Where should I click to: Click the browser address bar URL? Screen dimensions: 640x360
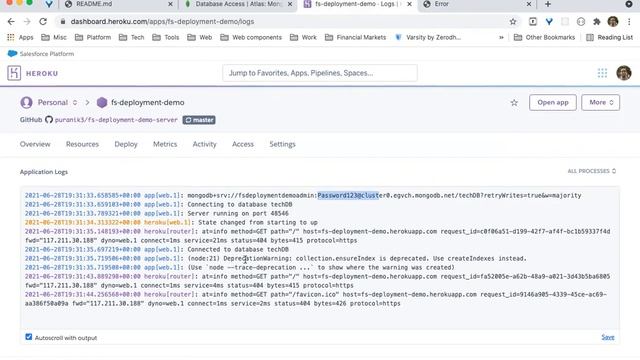point(162,22)
